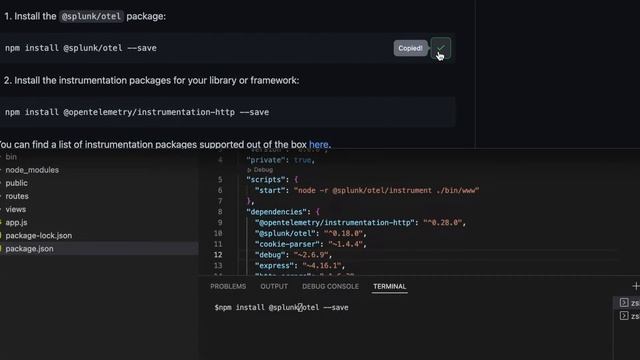Expand the routes folder

coord(17,196)
